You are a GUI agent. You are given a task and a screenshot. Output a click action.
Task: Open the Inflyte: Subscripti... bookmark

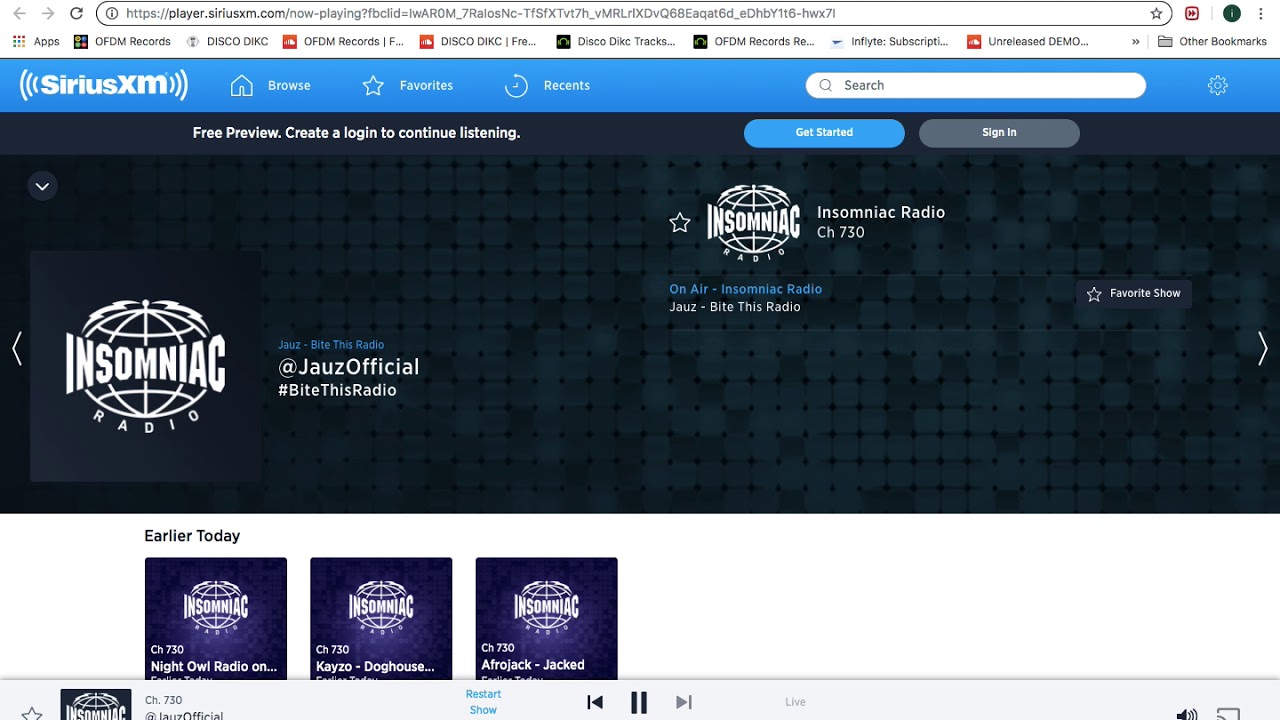[x=889, y=42]
